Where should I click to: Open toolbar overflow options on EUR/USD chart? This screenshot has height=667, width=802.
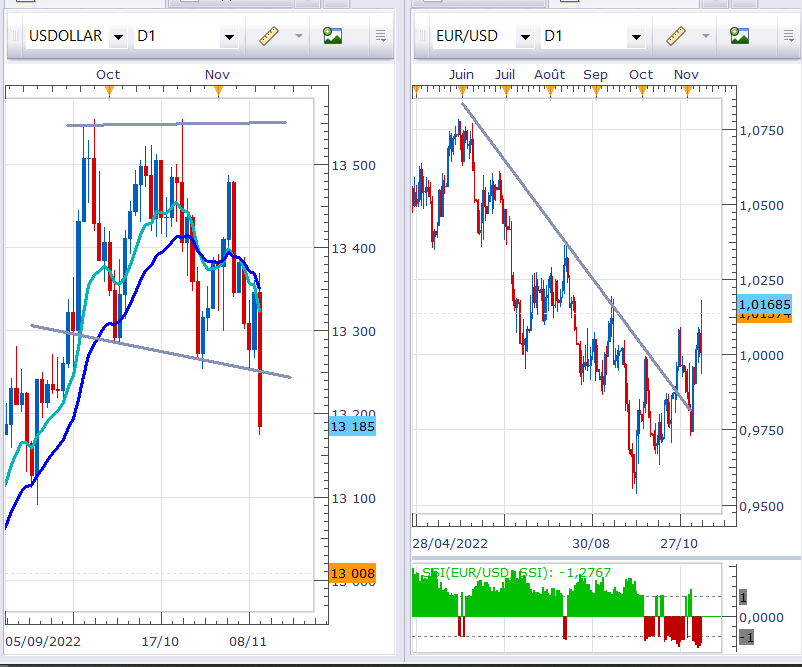788,37
